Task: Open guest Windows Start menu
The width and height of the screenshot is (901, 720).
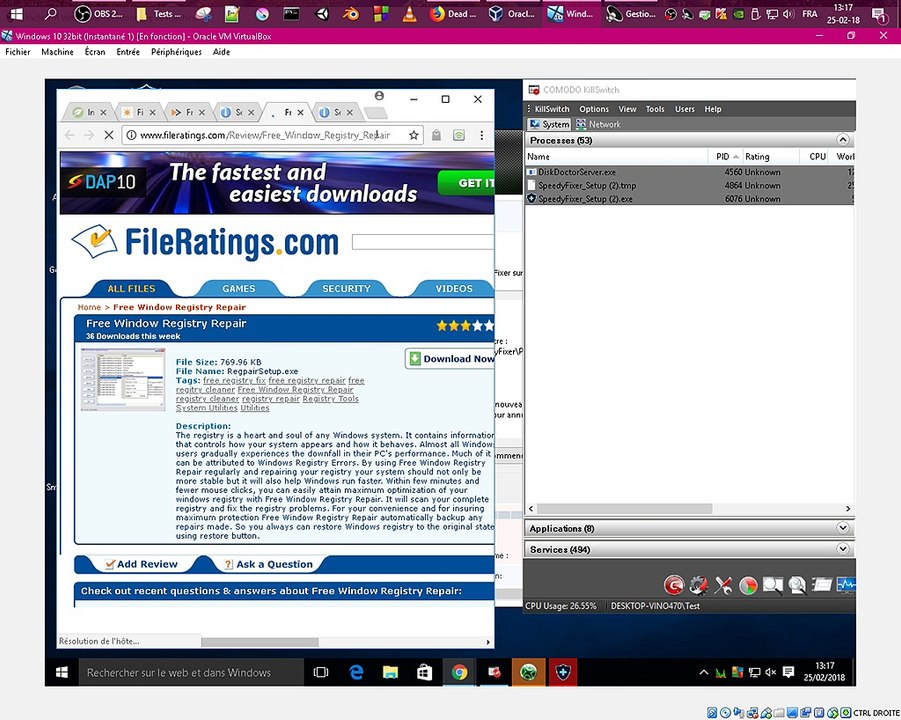Action: click(62, 672)
